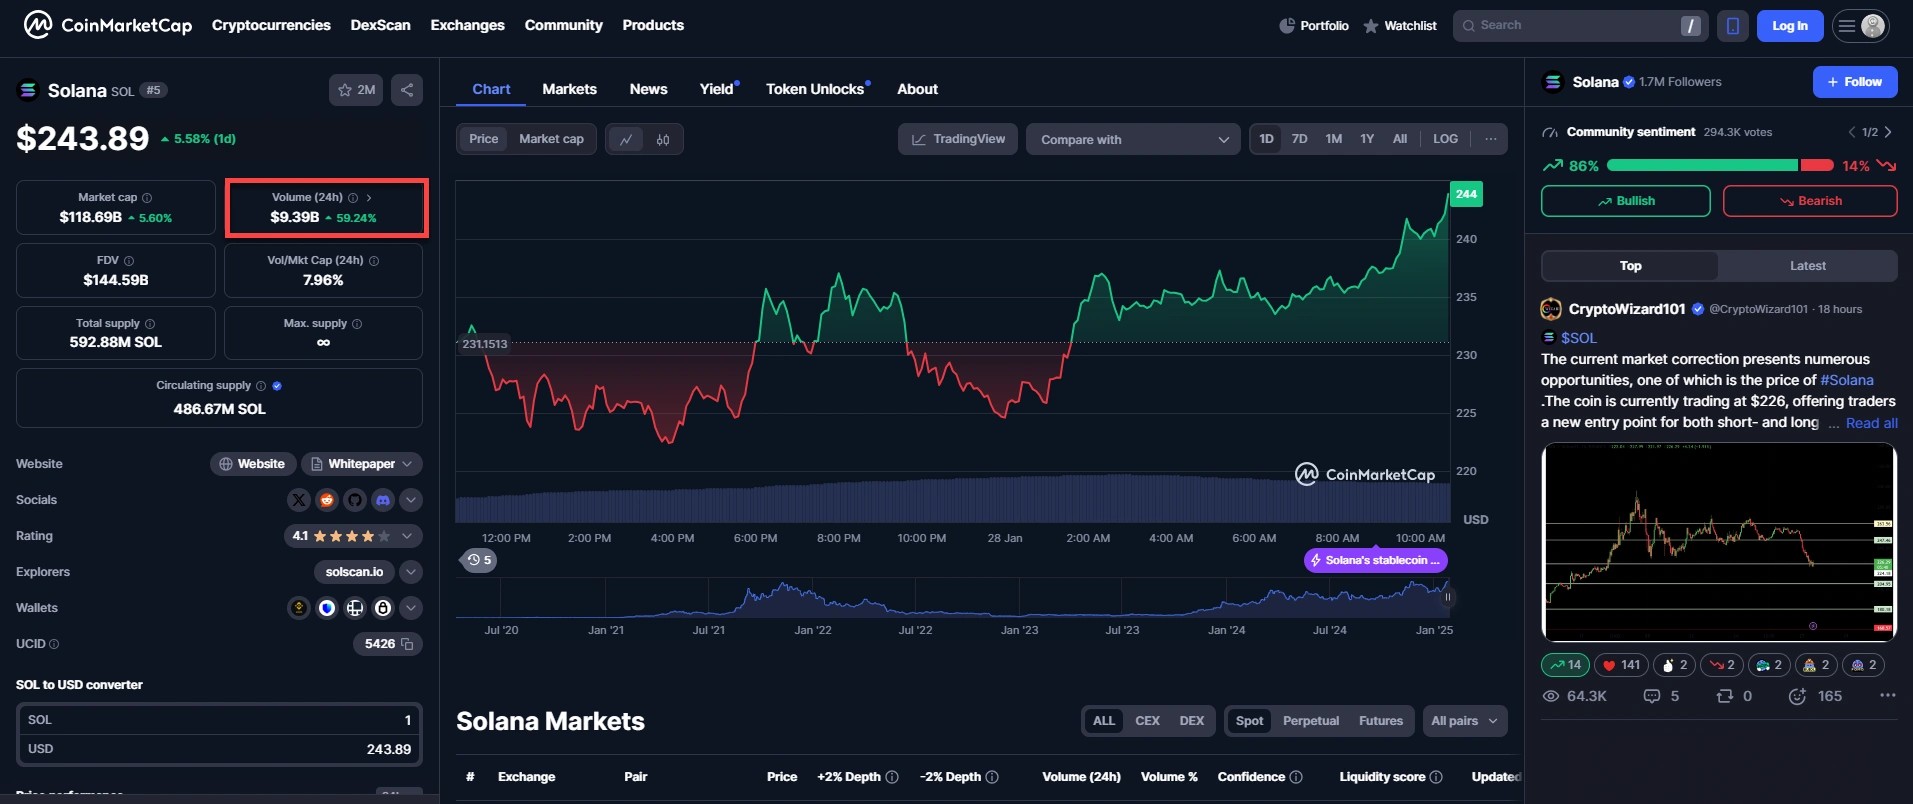Switch to the Markets tab
This screenshot has width=1913, height=804.
569,89
